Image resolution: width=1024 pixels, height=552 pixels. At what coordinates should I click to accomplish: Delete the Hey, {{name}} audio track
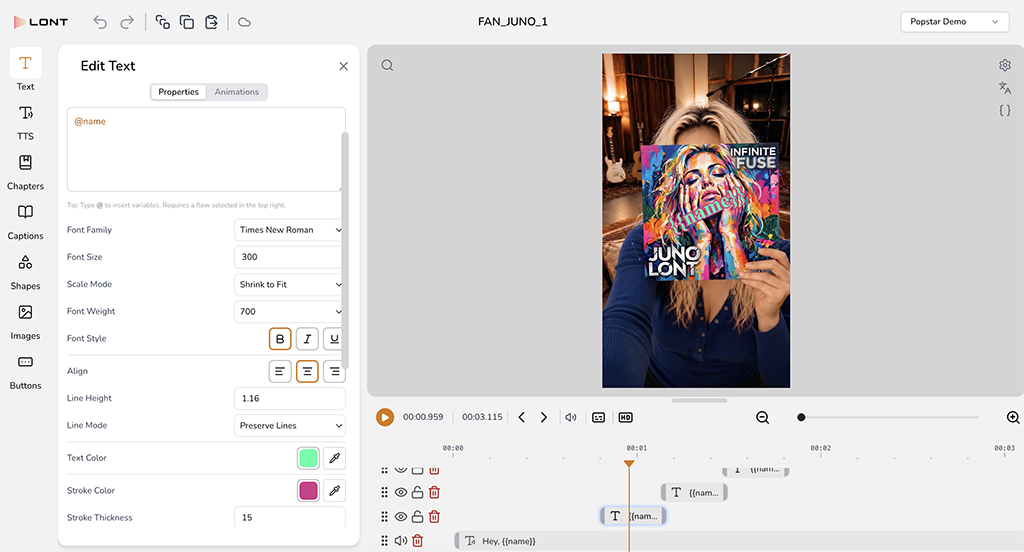click(x=417, y=541)
